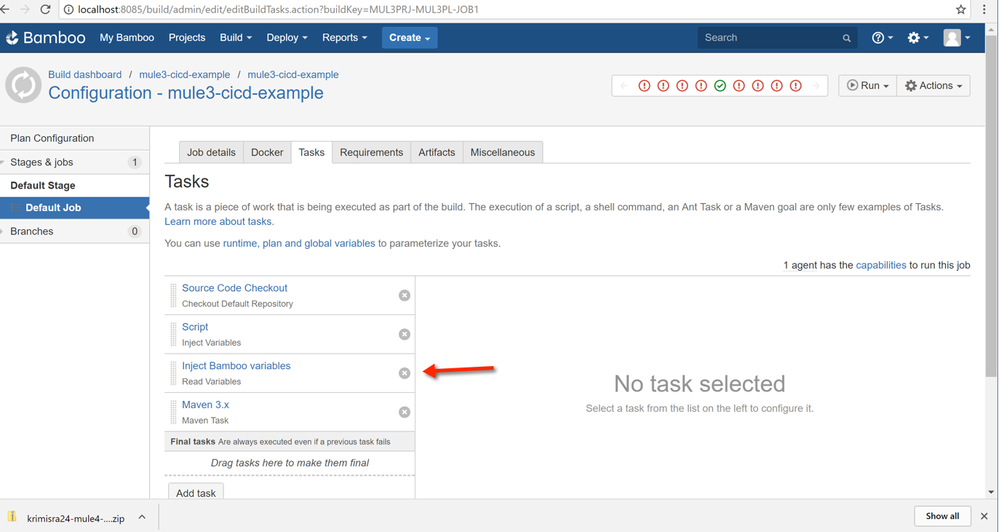Image resolution: width=999 pixels, height=532 pixels.
Task: Switch to the Job details tab
Action: tap(211, 152)
